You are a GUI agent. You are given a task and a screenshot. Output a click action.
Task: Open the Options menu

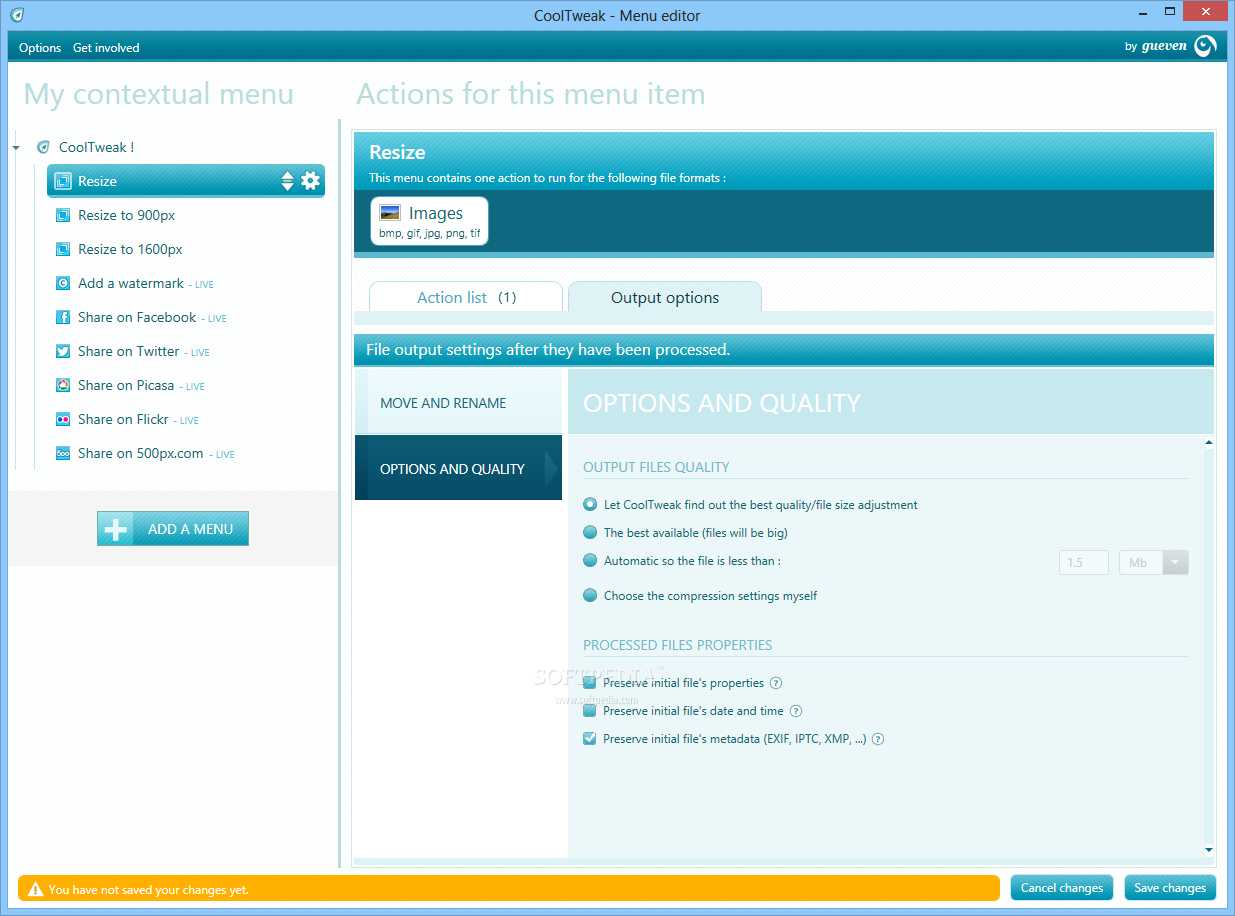(40, 47)
